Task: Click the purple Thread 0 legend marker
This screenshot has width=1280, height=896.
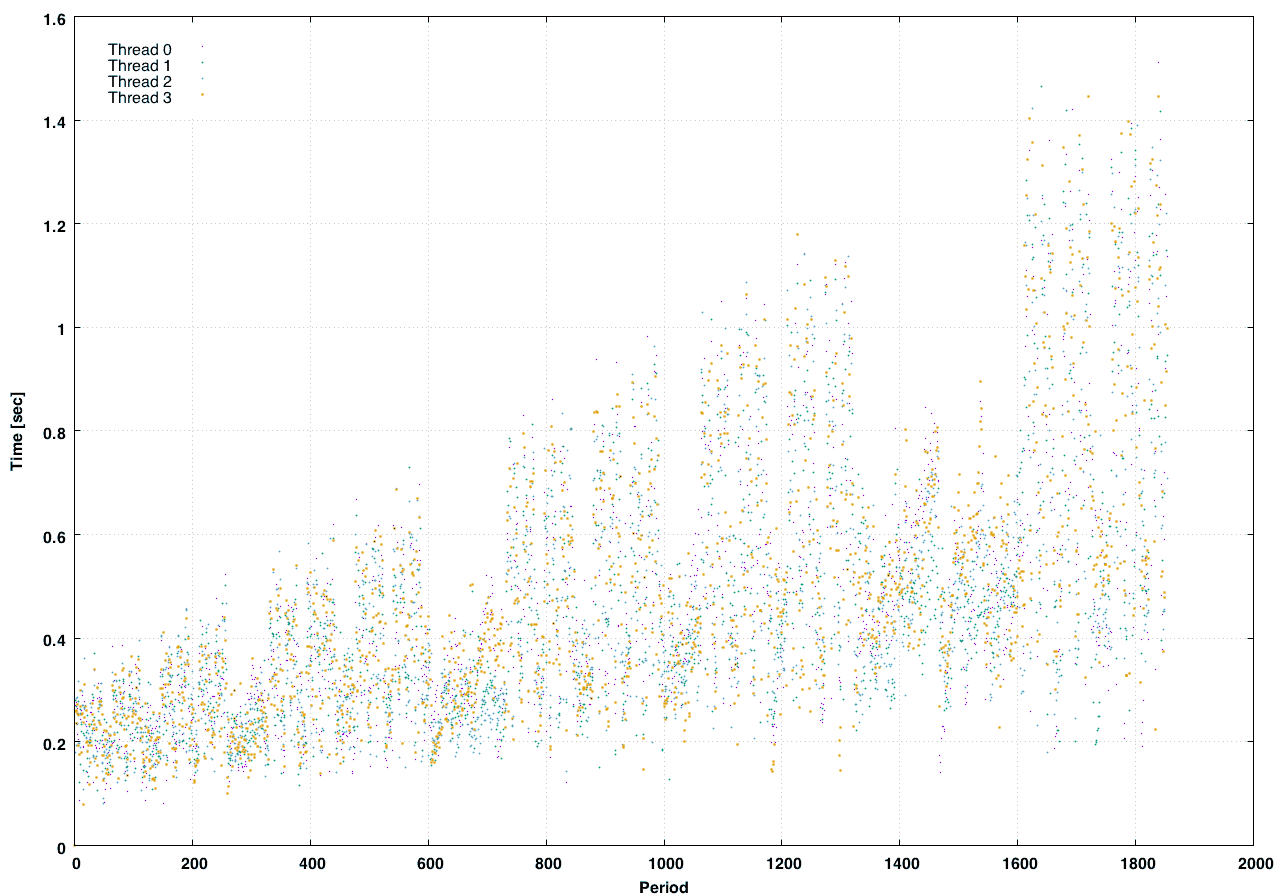Action: 202,47
